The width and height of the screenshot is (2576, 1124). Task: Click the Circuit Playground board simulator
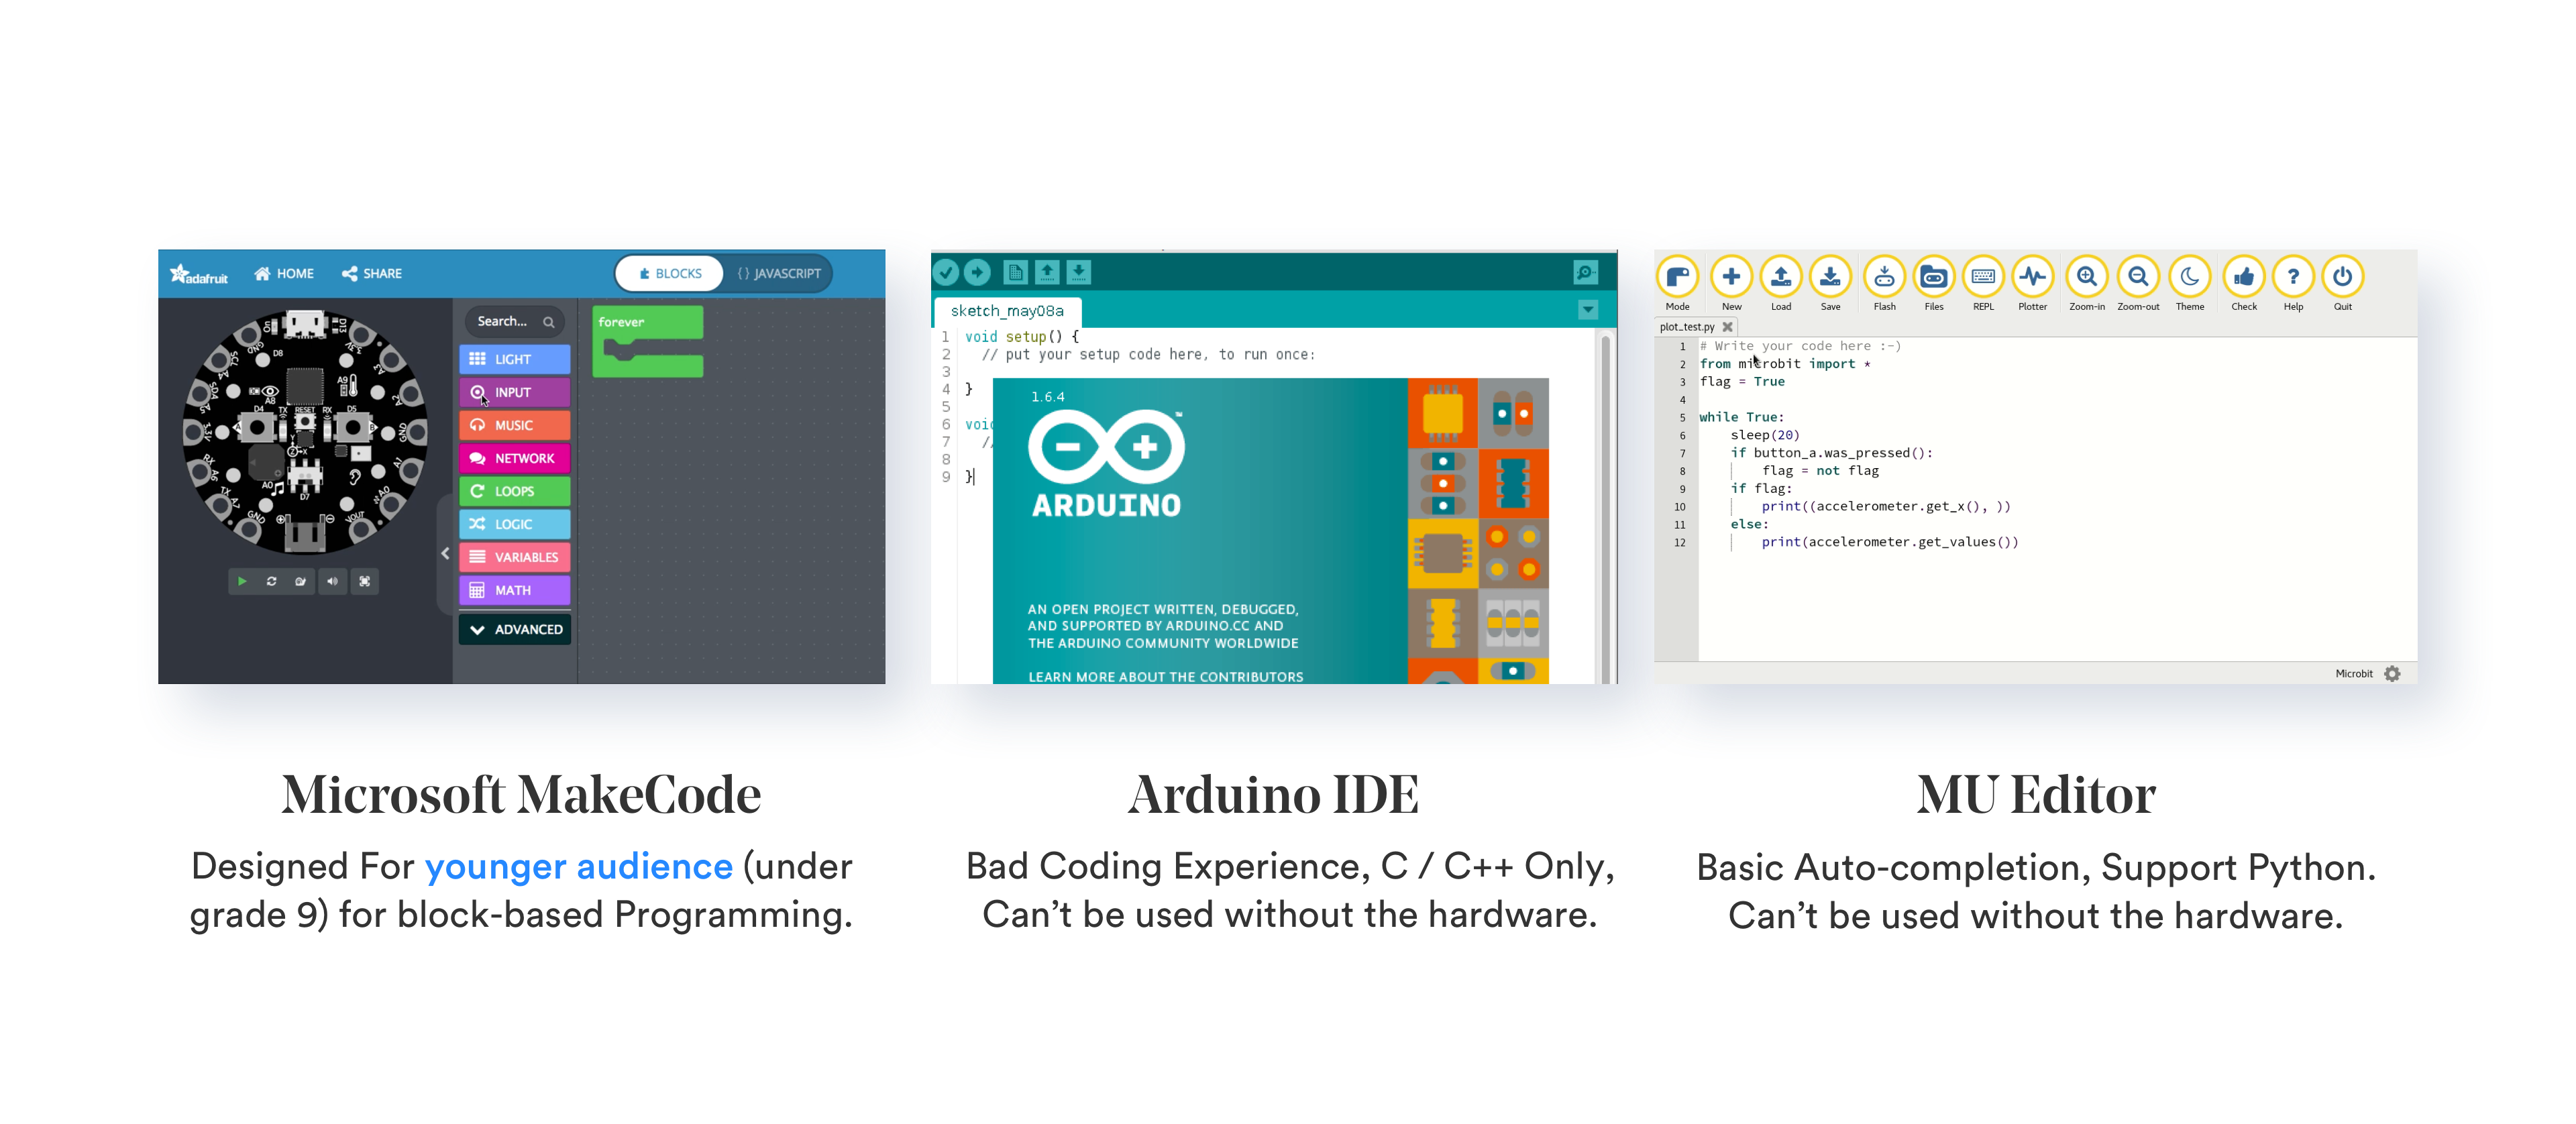305,432
